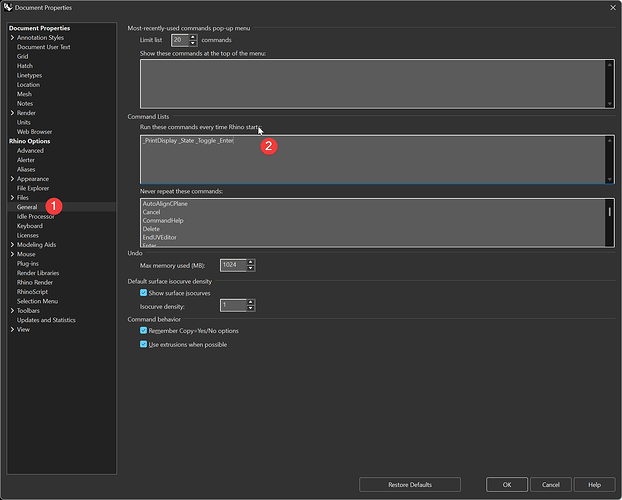Viewport: 622px width, 500px height.
Task: Select Grid in the tree
Action: [x=22, y=56]
